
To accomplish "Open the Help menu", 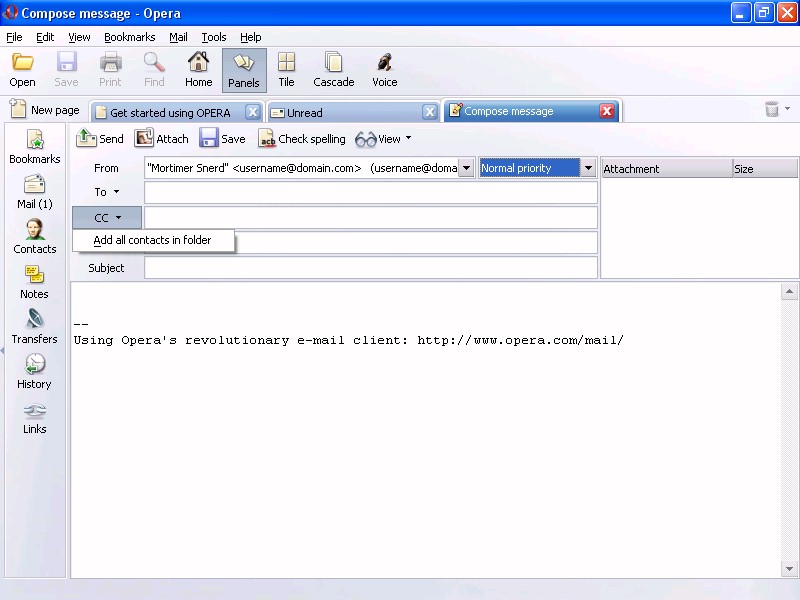I will click(251, 37).
